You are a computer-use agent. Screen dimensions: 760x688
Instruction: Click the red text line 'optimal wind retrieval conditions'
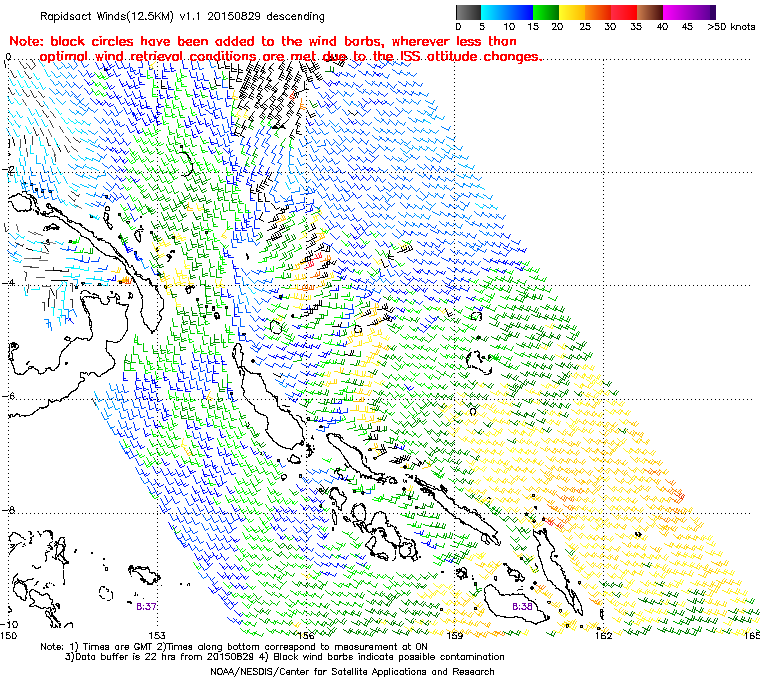point(290,56)
